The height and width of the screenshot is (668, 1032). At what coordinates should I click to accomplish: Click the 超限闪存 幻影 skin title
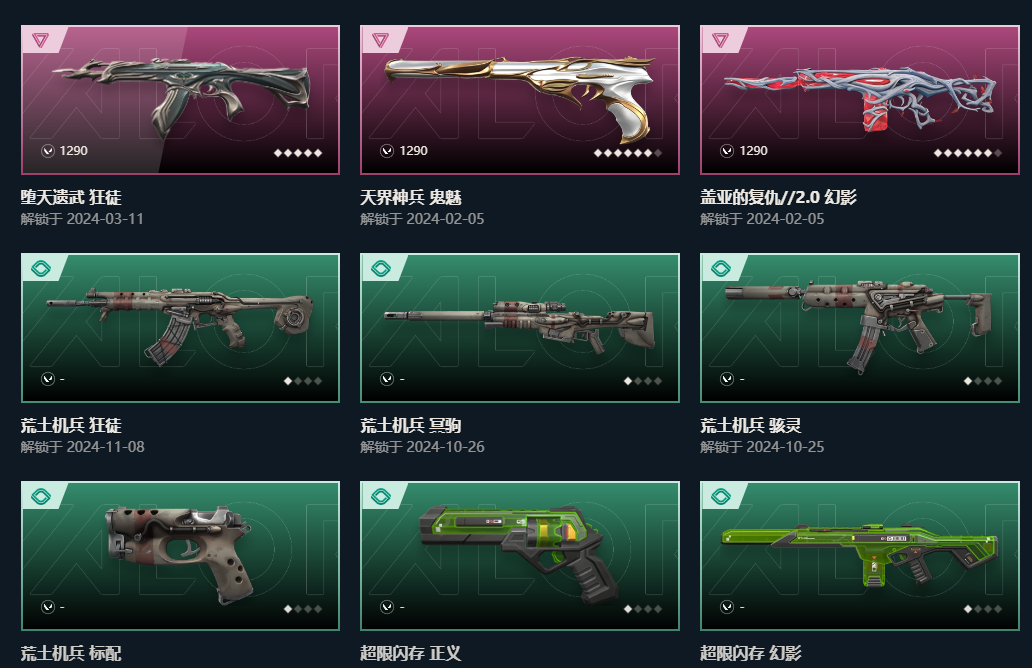[750, 653]
